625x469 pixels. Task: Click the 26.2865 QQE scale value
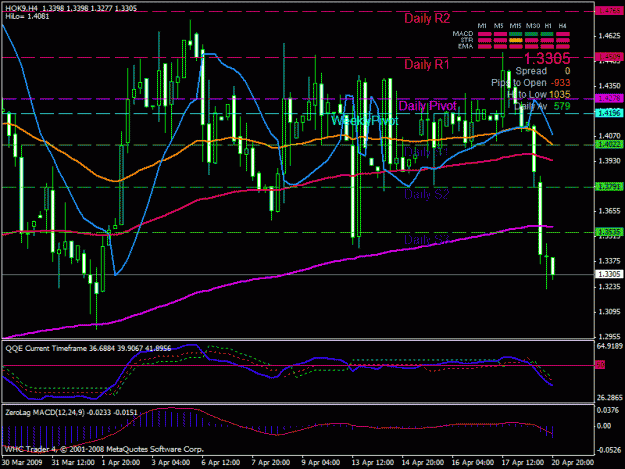[609, 398]
